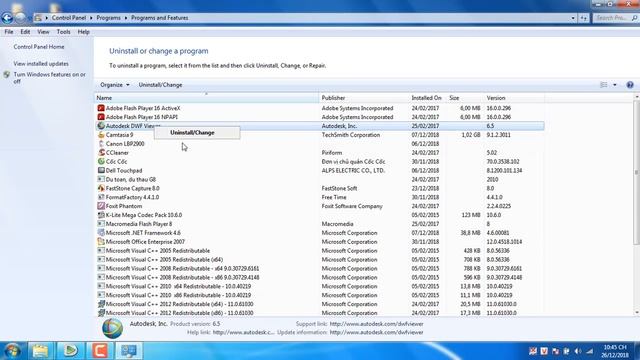
Task: Click the Windows features shield icon
Action: (x=7, y=75)
